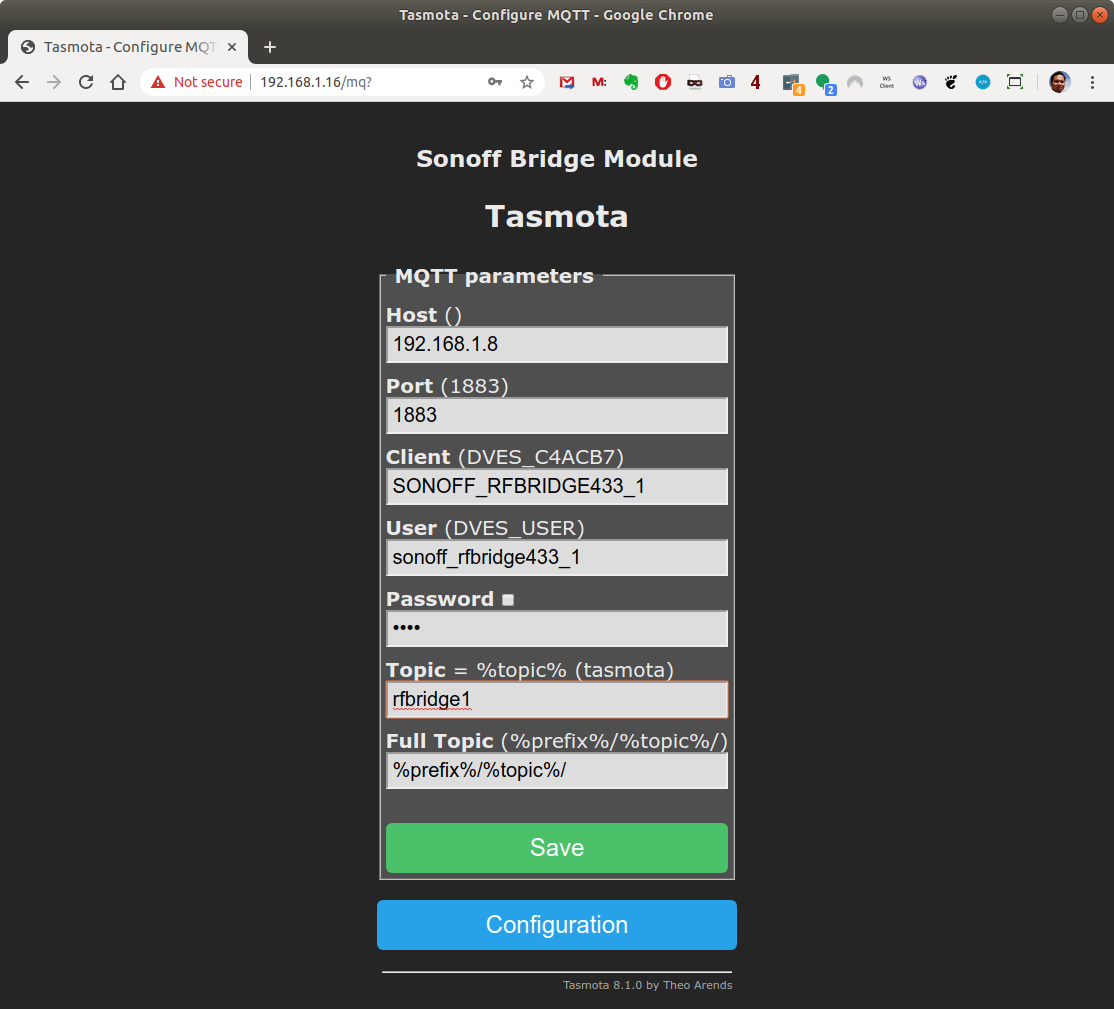Open the dark red '4' extension
The image size is (1114, 1009).
[x=756, y=82]
